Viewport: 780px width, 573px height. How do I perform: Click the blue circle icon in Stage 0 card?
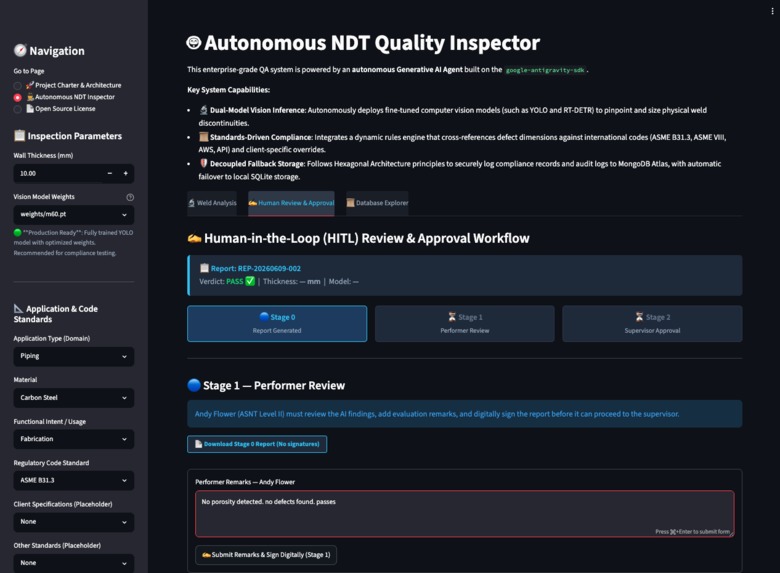tap(264, 317)
